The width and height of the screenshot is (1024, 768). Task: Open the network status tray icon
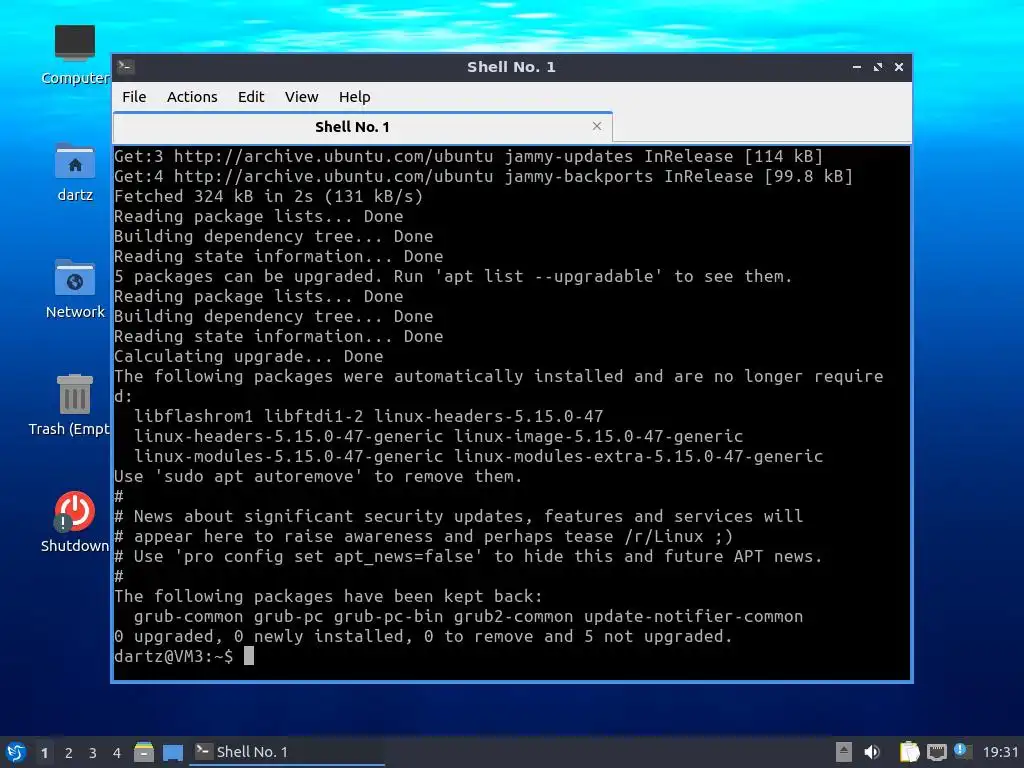click(936, 752)
